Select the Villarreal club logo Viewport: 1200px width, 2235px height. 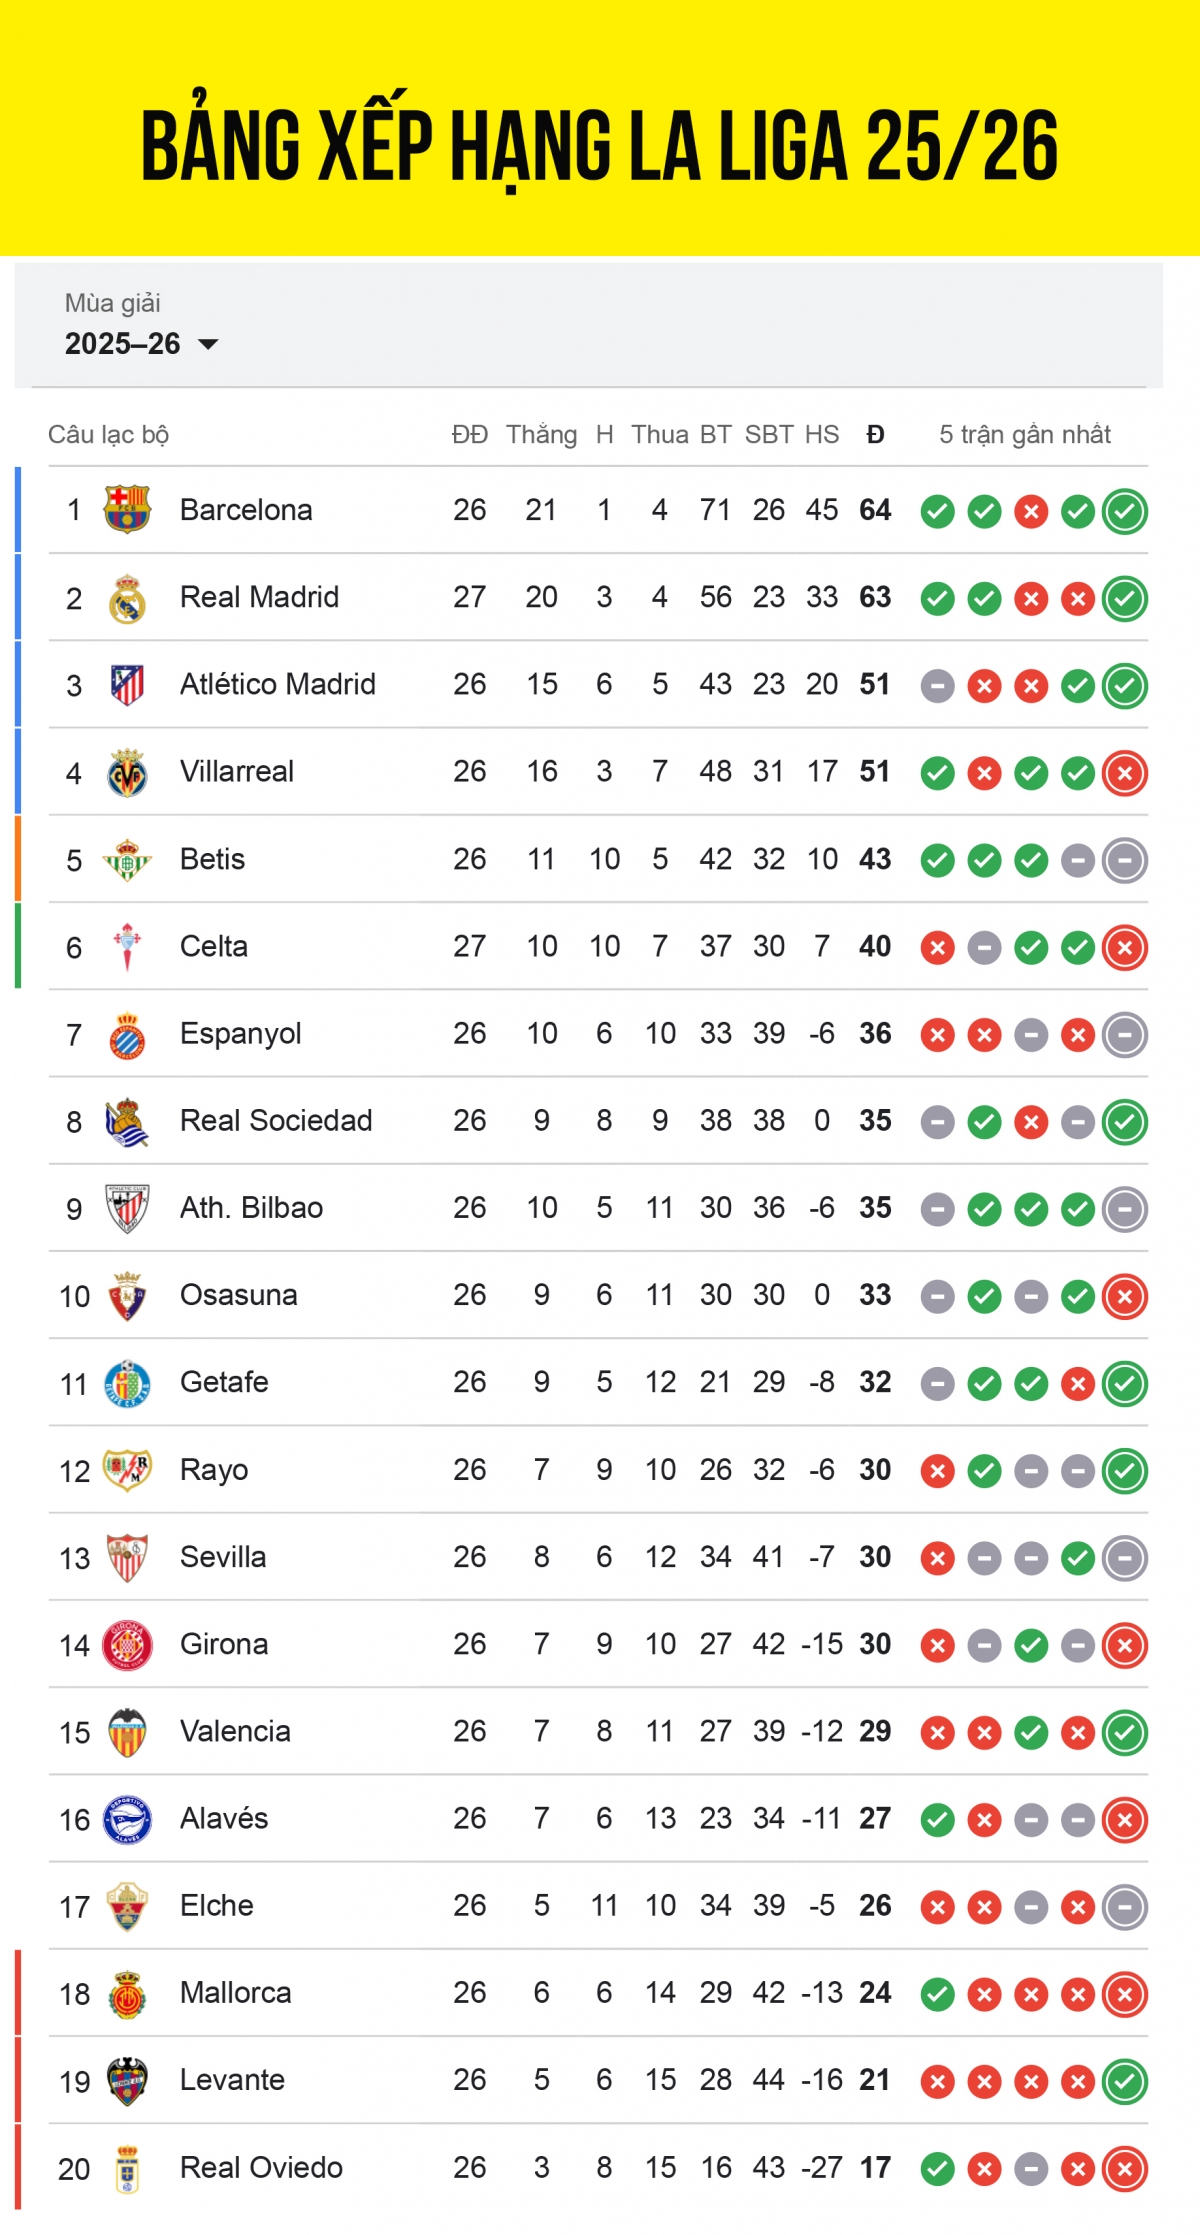[128, 771]
